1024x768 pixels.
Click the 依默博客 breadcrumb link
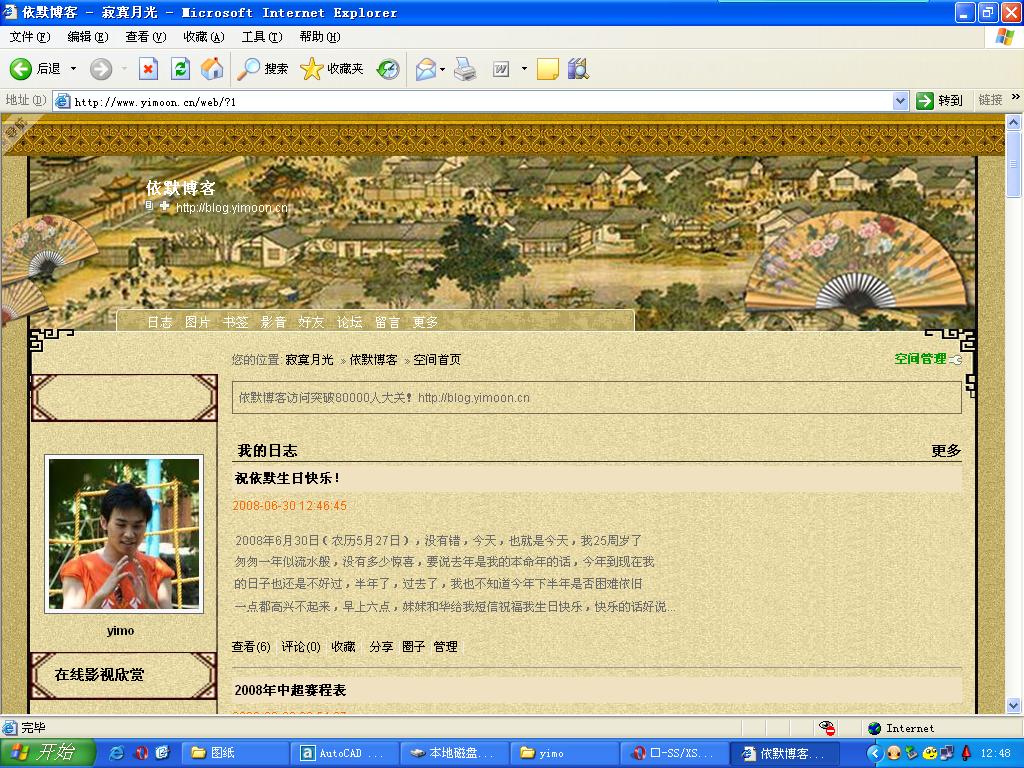click(x=374, y=360)
